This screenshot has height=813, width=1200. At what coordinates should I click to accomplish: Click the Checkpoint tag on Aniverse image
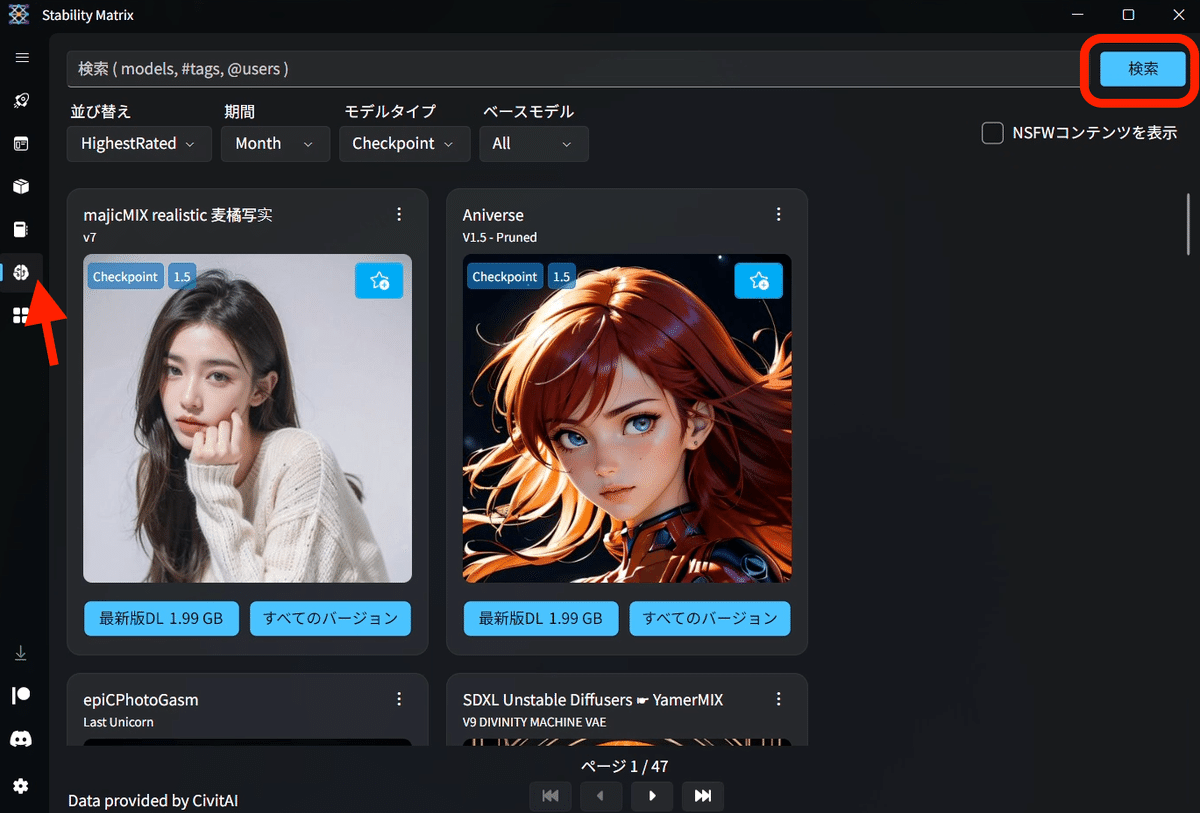(505, 277)
